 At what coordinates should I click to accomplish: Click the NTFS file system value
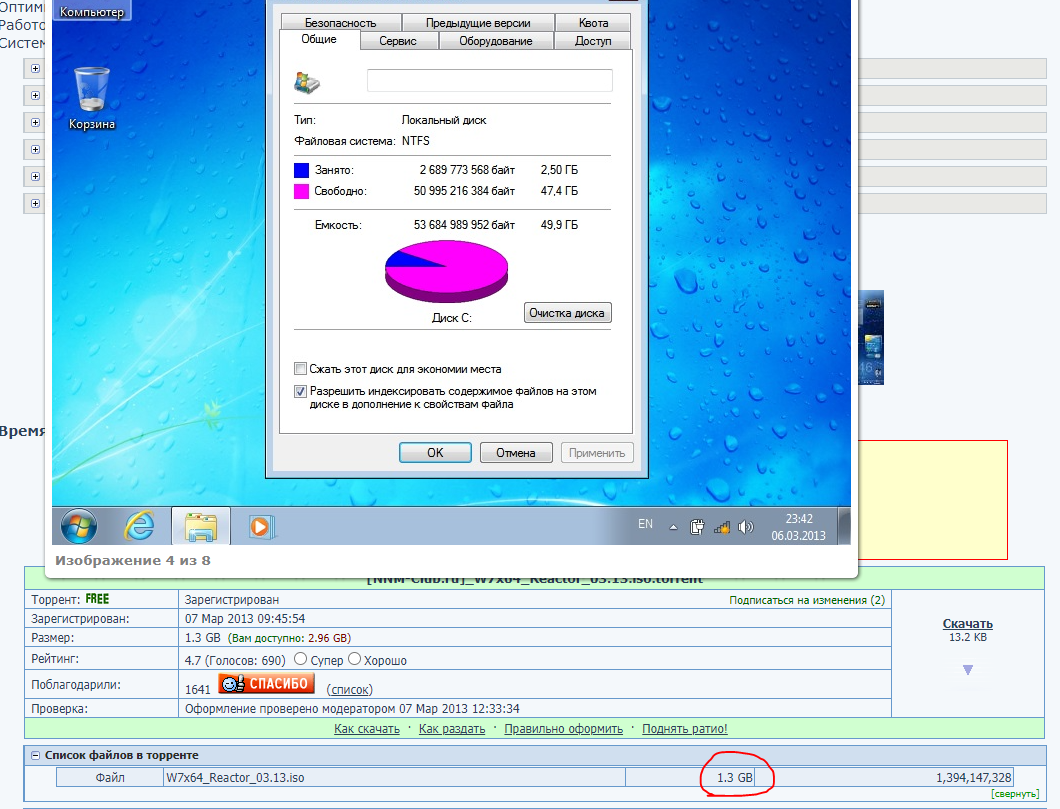416,141
